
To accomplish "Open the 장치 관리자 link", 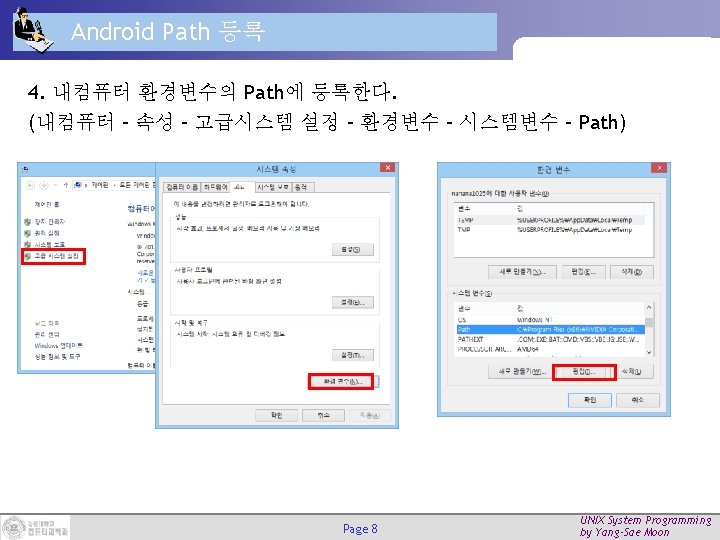I will (x=50, y=222).
